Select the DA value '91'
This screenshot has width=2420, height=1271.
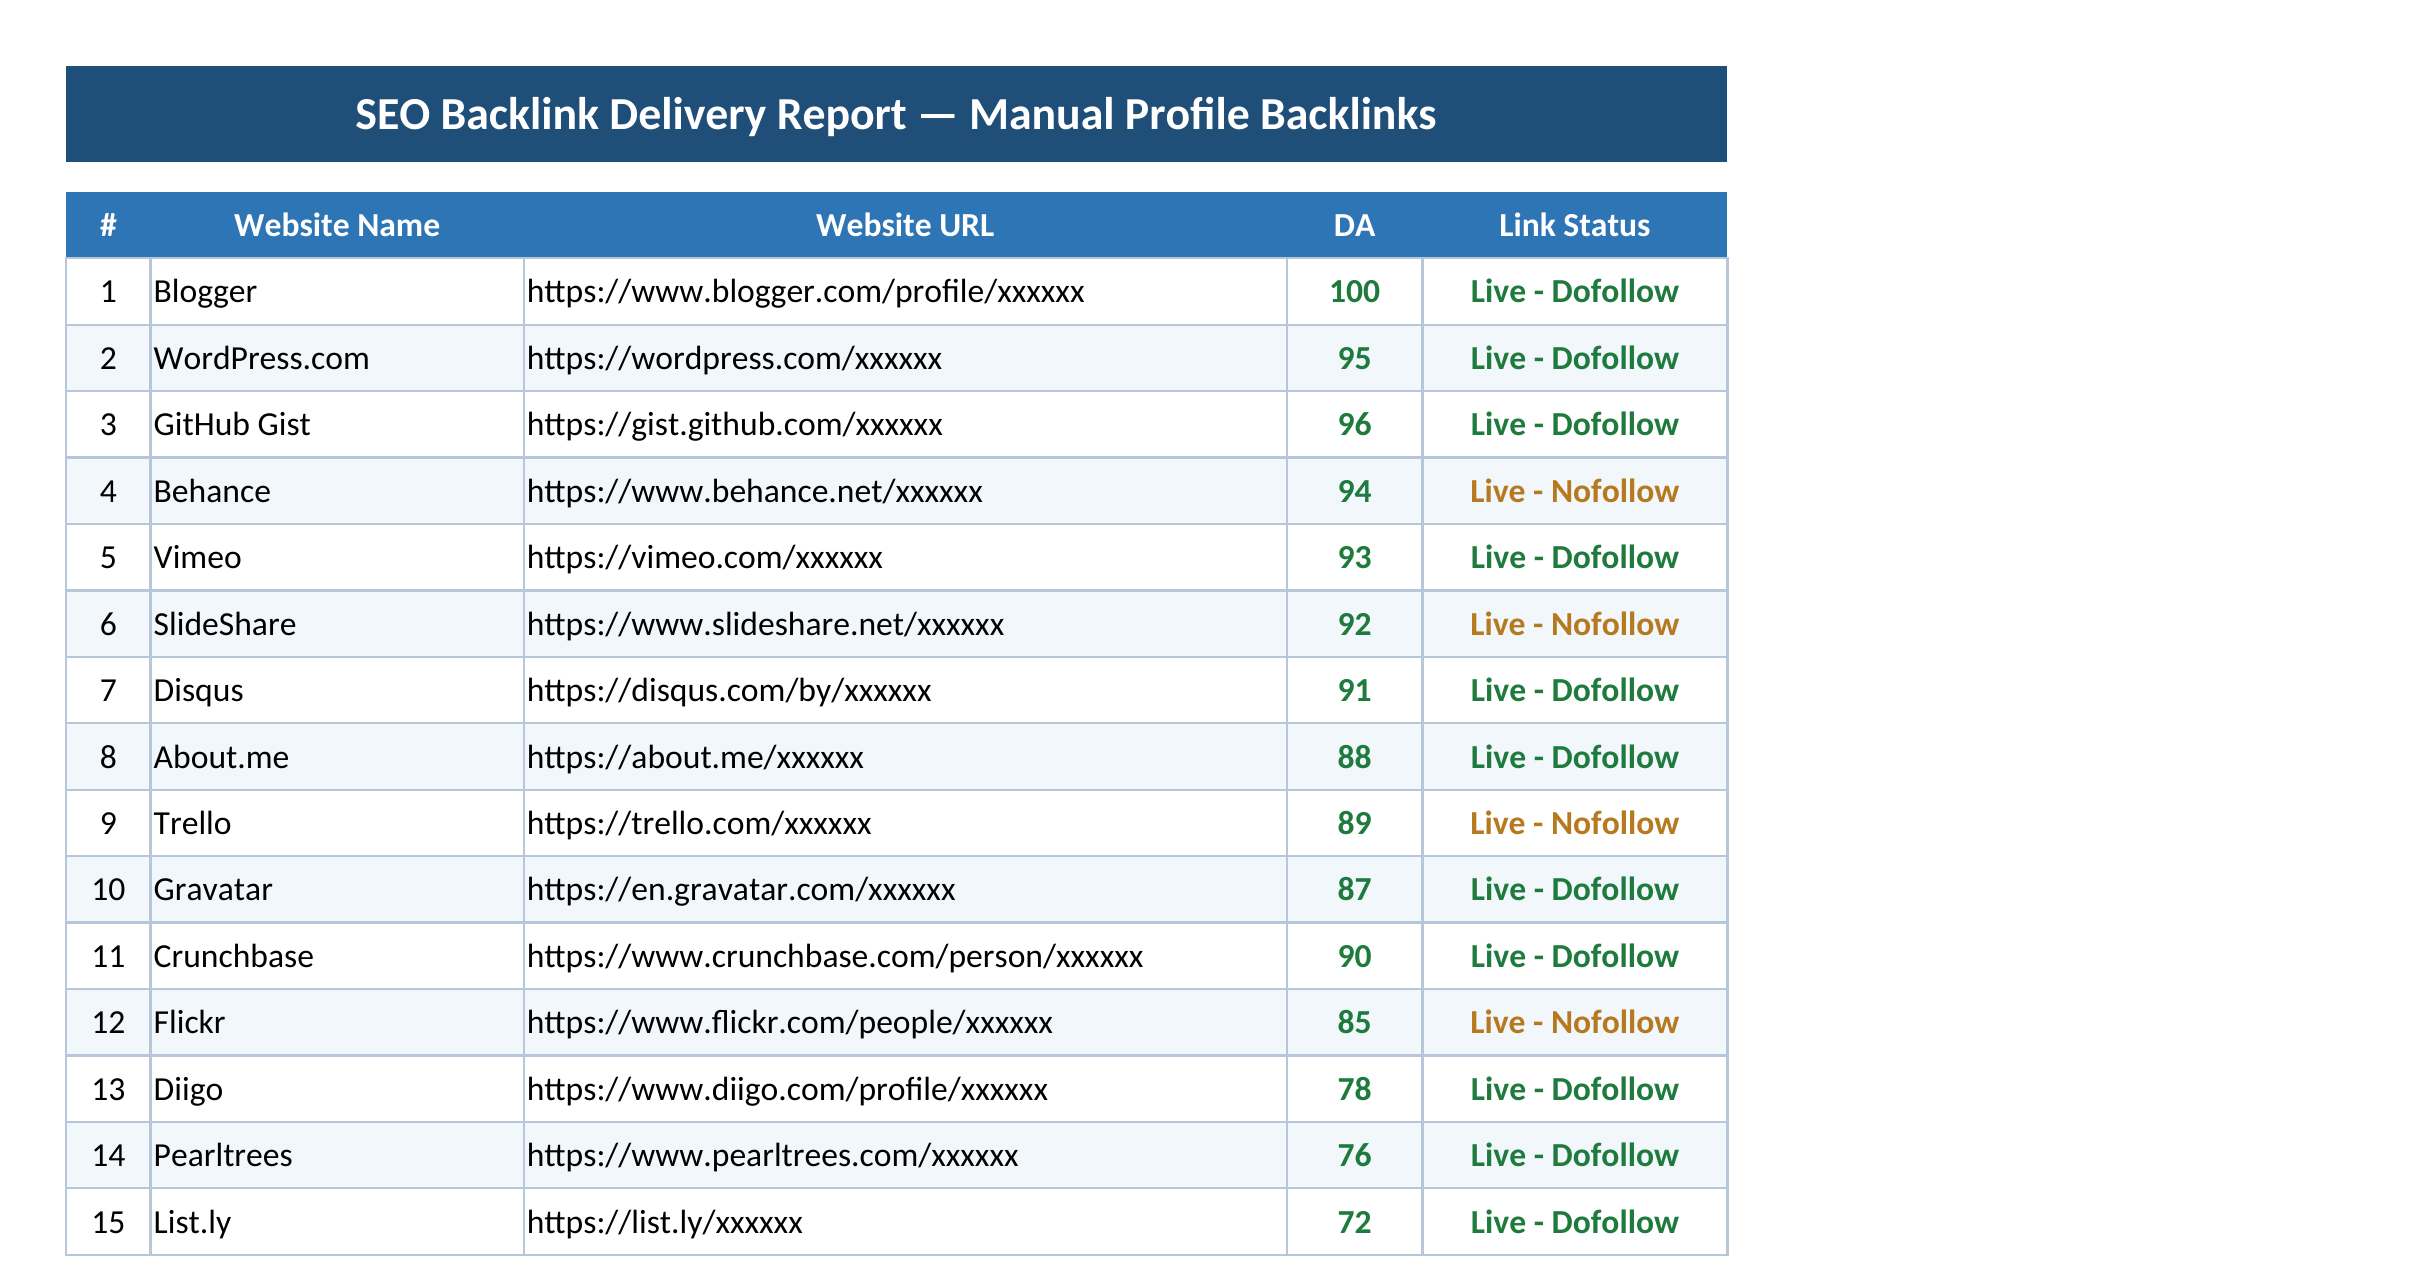point(1354,690)
